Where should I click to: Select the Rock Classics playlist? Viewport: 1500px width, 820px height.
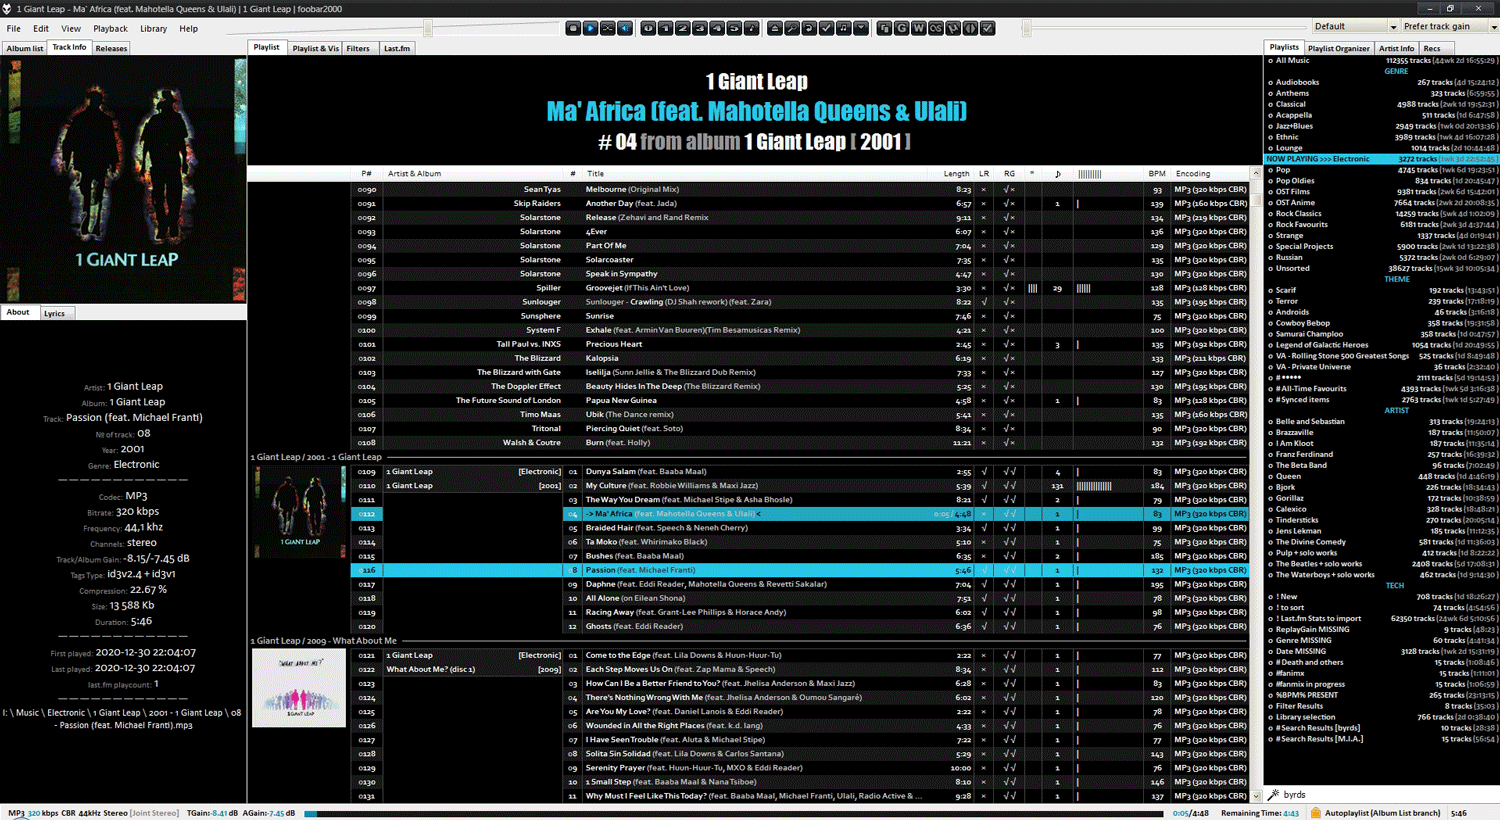point(1298,214)
